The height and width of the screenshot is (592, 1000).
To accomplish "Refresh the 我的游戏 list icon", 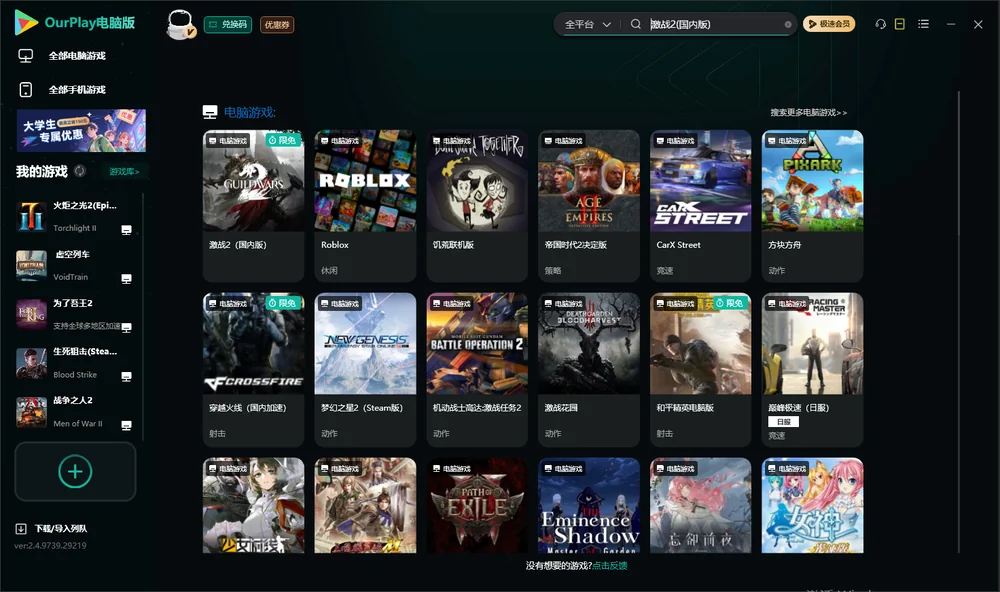I will click(80, 171).
